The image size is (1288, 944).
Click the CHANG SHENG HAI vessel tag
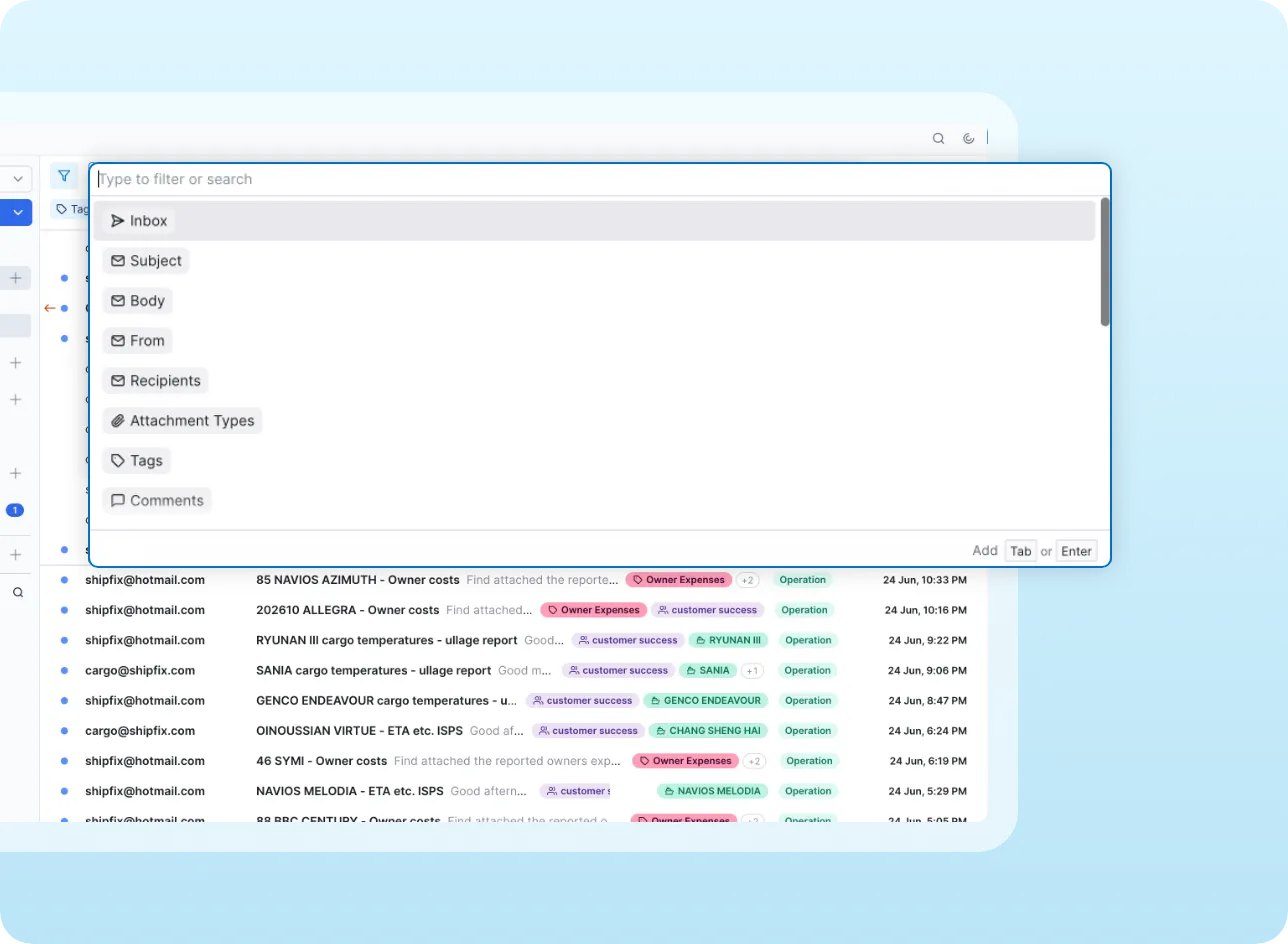point(709,731)
